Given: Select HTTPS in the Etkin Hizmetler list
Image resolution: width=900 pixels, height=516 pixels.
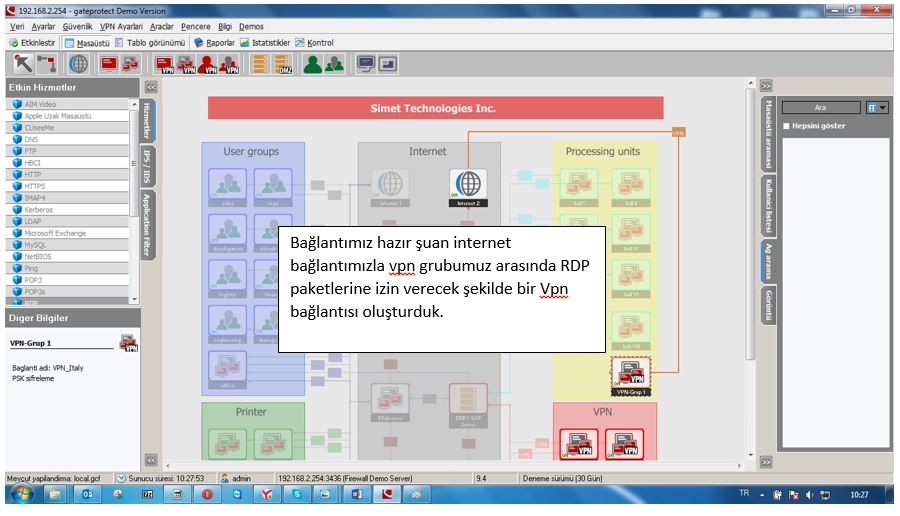Looking at the screenshot, I should 34,186.
